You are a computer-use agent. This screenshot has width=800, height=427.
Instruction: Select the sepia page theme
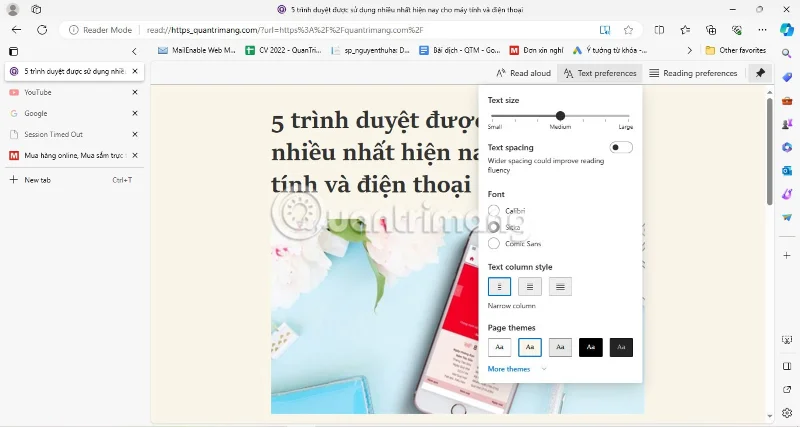tap(530, 347)
